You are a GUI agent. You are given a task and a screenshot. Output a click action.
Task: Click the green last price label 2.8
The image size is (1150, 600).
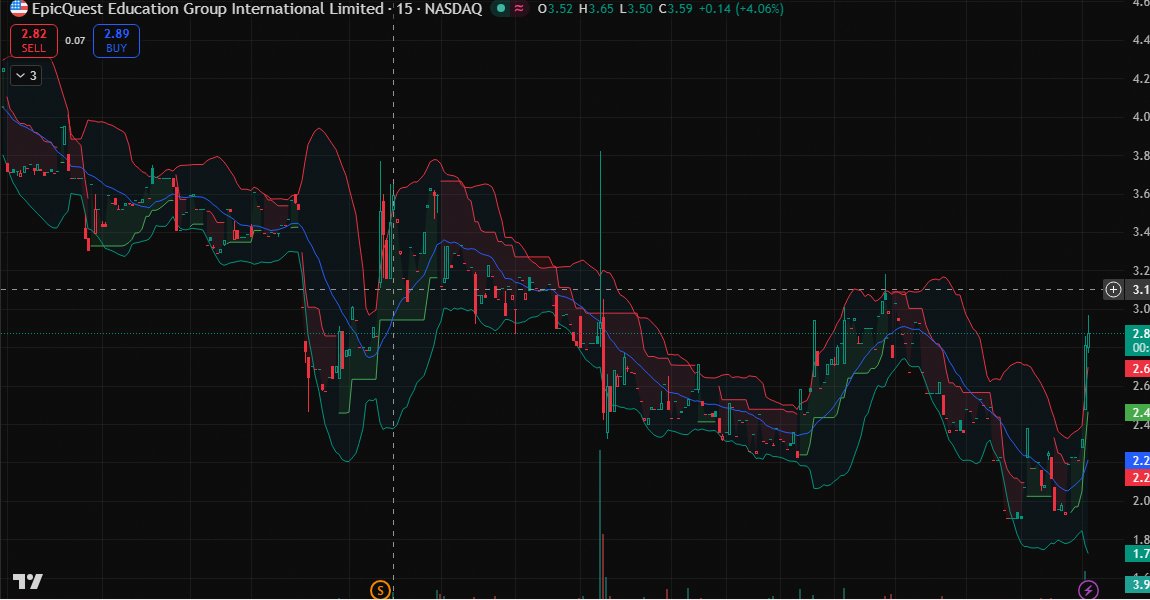[1138, 340]
